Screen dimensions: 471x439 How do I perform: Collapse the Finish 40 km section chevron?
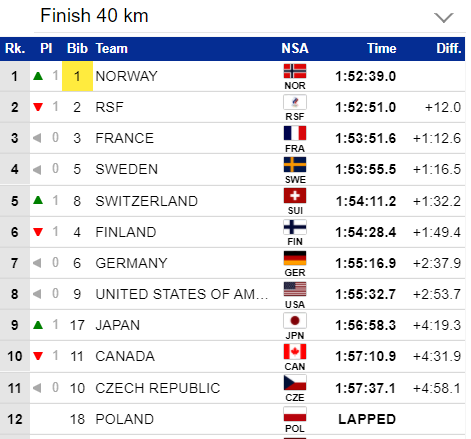pos(443,17)
